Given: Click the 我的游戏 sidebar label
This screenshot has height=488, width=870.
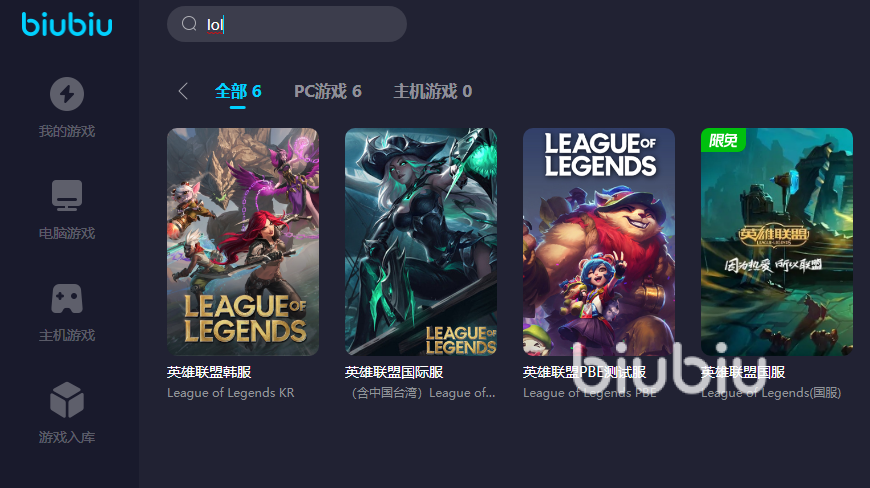Looking at the screenshot, I should coord(67,131).
